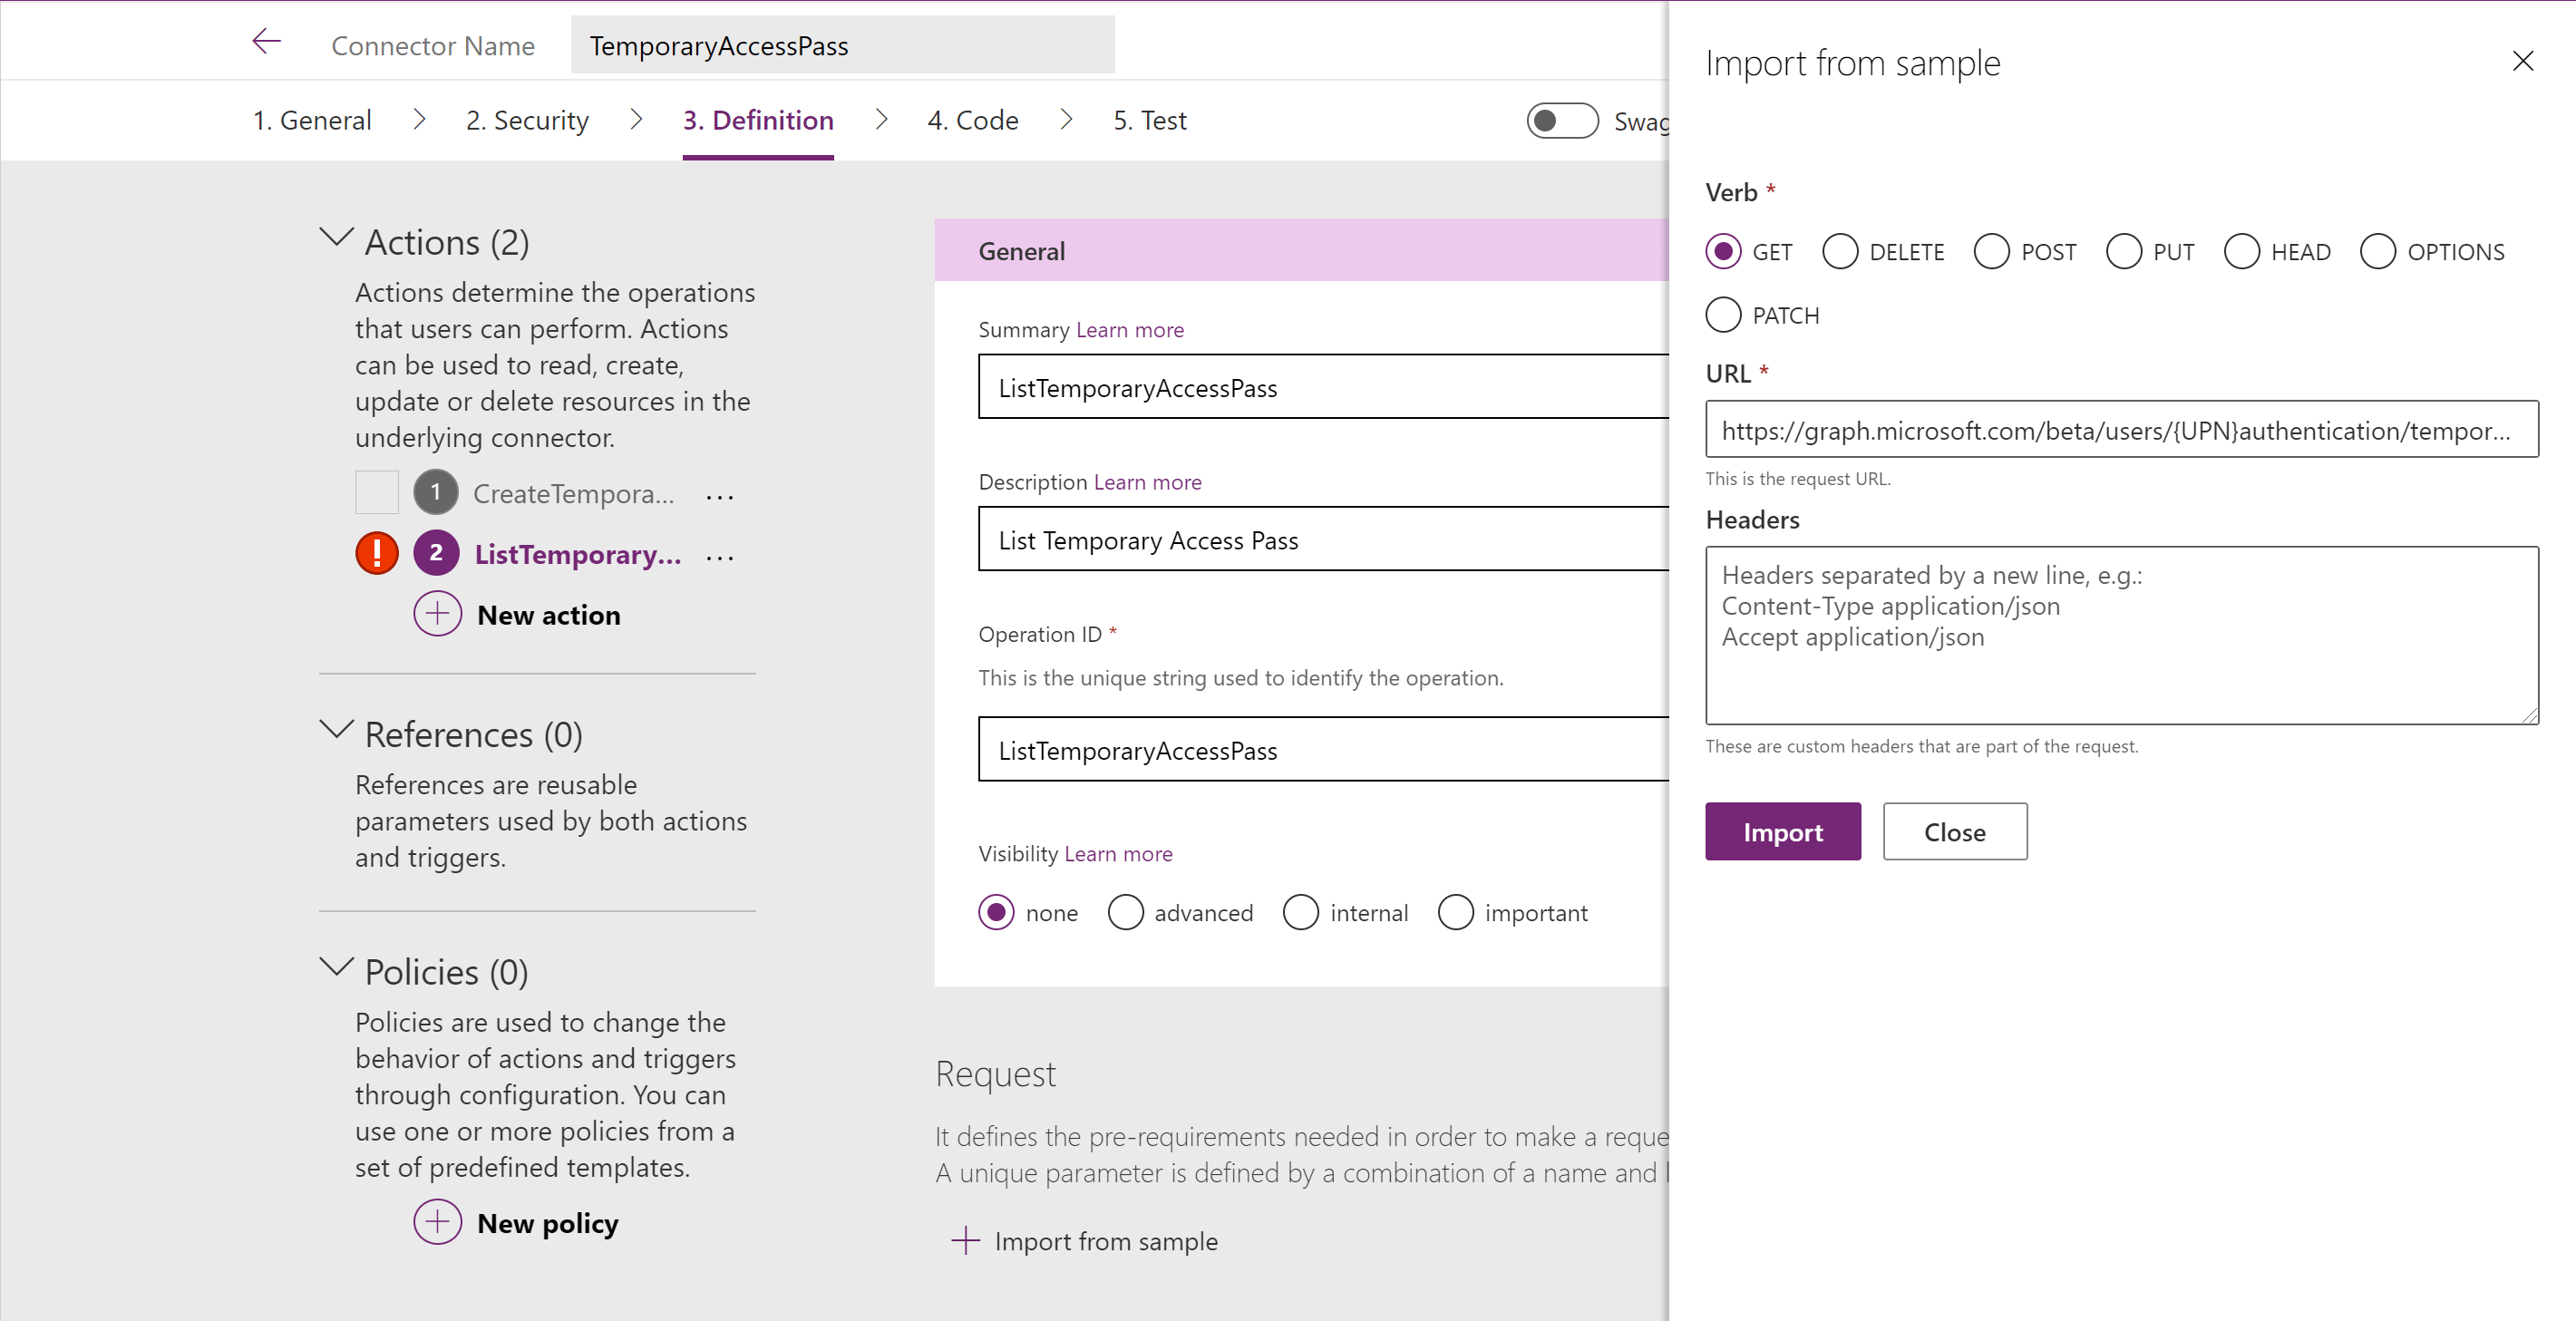This screenshot has width=2576, height=1321.
Task: Collapse the References (0) section
Action: coord(336,730)
